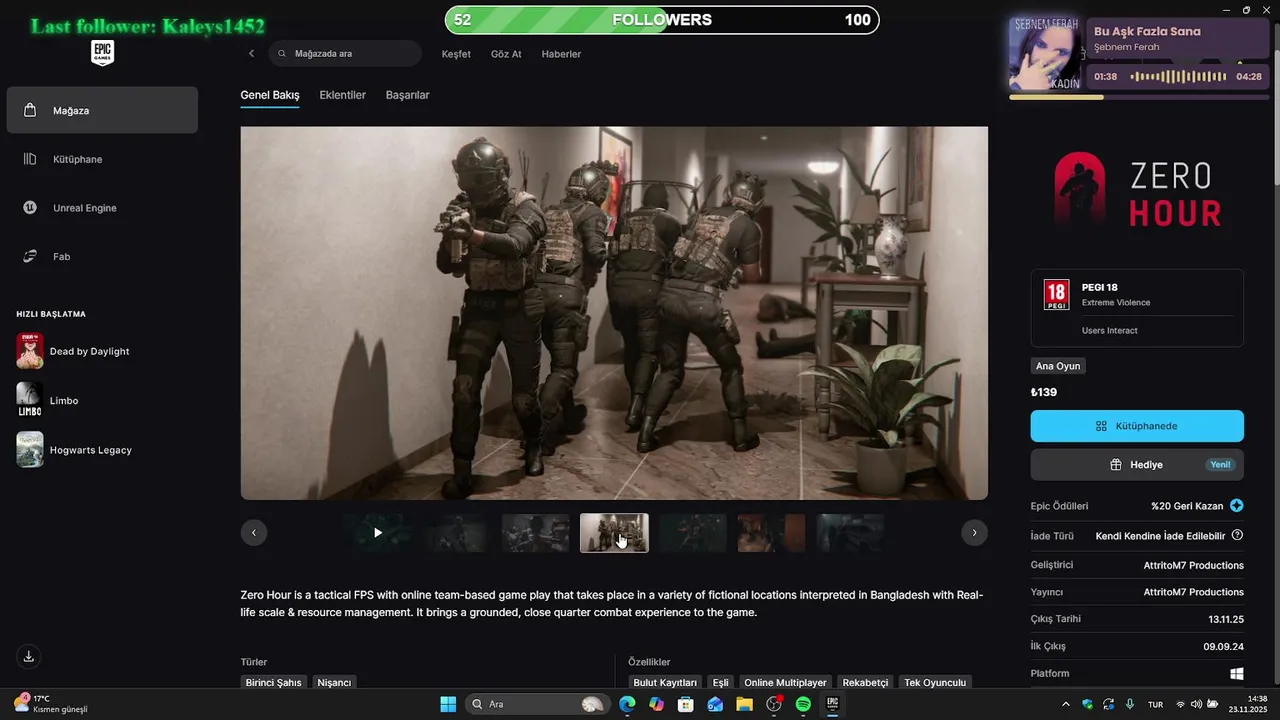Click the large Zero Hour screenshot
The width and height of the screenshot is (1280, 720).
pyautogui.click(x=614, y=313)
